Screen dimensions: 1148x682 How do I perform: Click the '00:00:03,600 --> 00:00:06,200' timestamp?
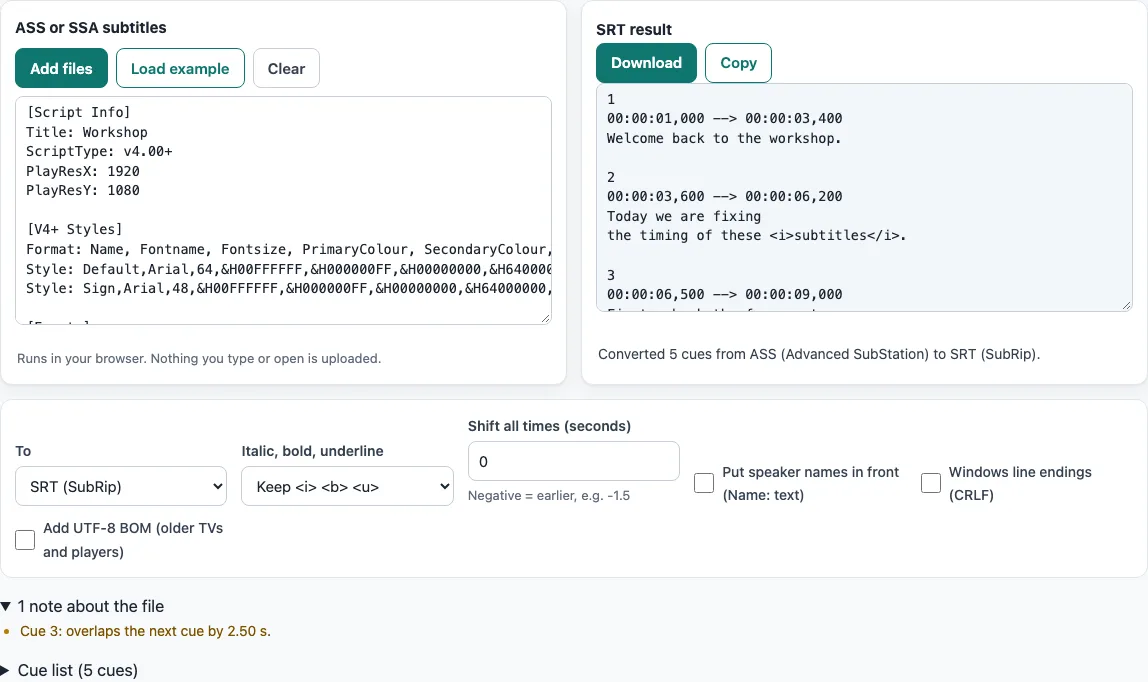pos(724,196)
